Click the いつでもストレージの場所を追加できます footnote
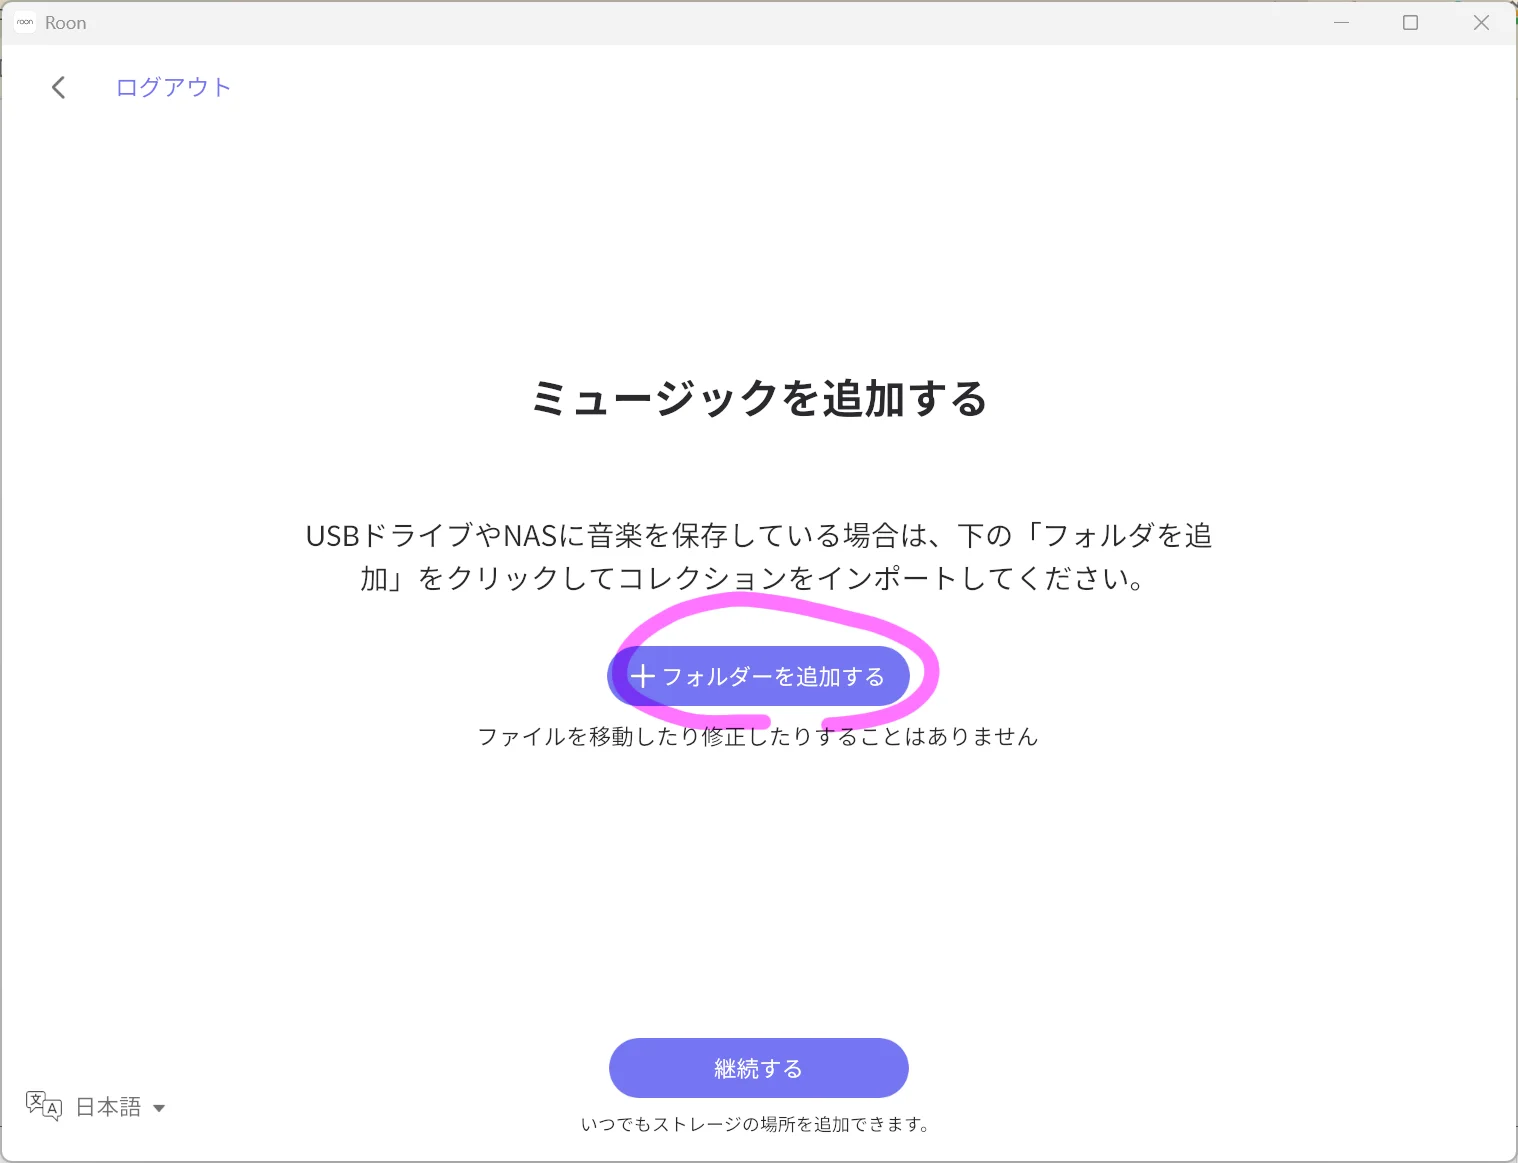The width and height of the screenshot is (1518, 1163). coord(756,1125)
